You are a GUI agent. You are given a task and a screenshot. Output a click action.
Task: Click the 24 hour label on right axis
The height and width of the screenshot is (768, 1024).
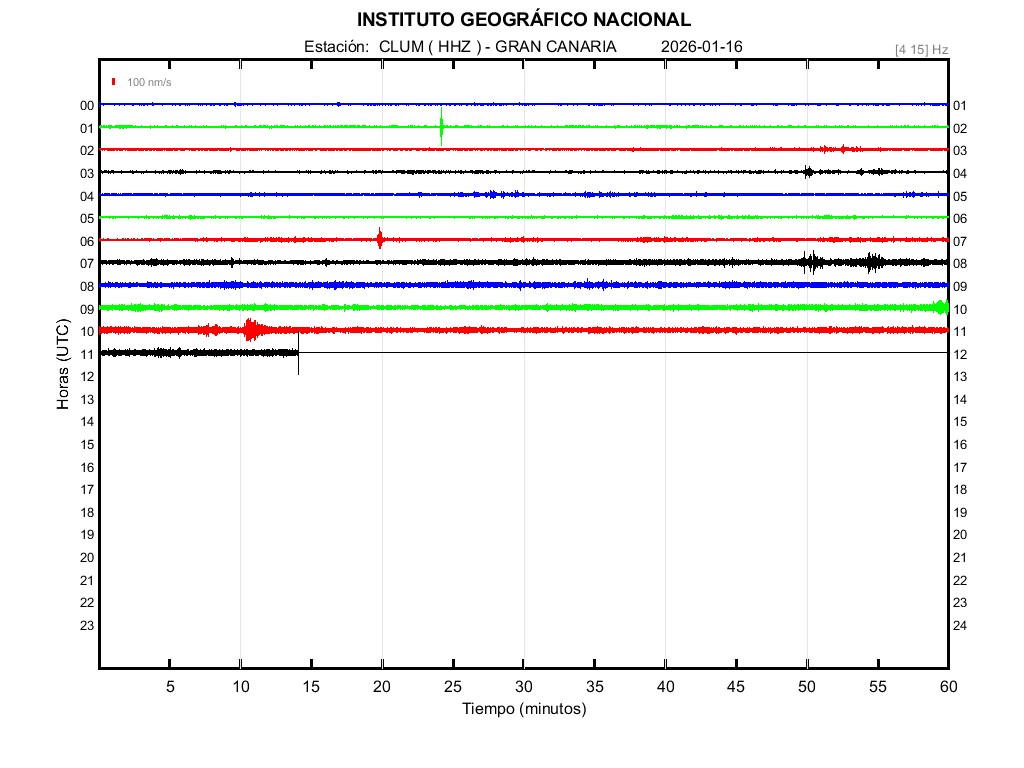(x=960, y=625)
